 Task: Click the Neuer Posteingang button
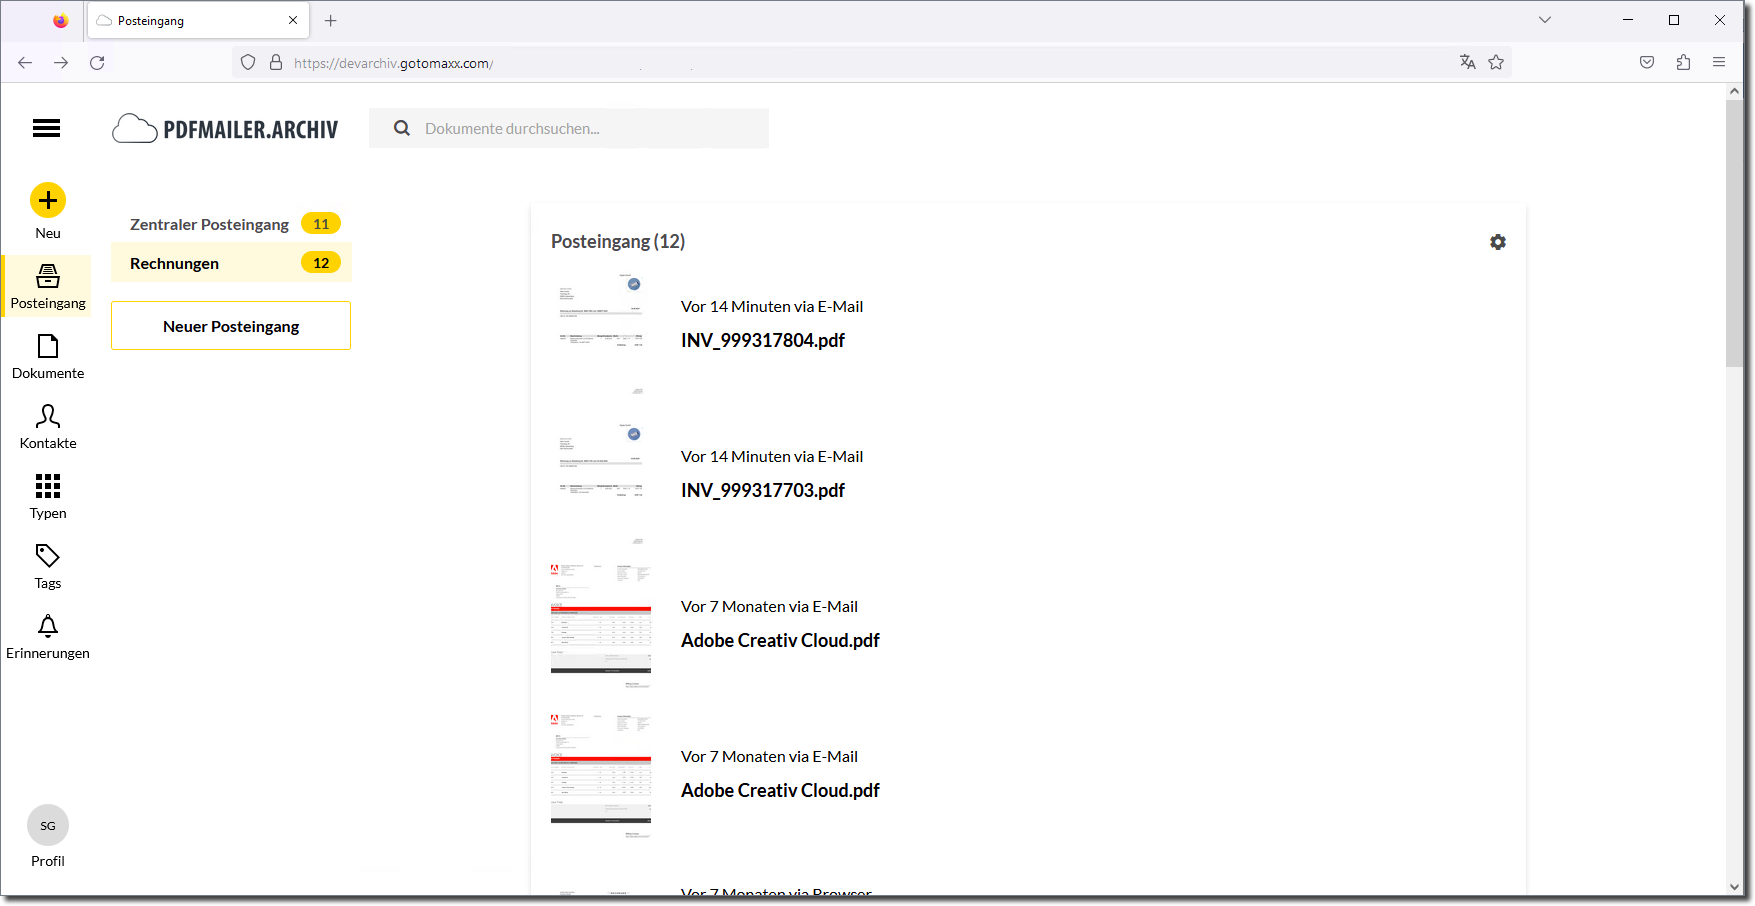(x=231, y=326)
